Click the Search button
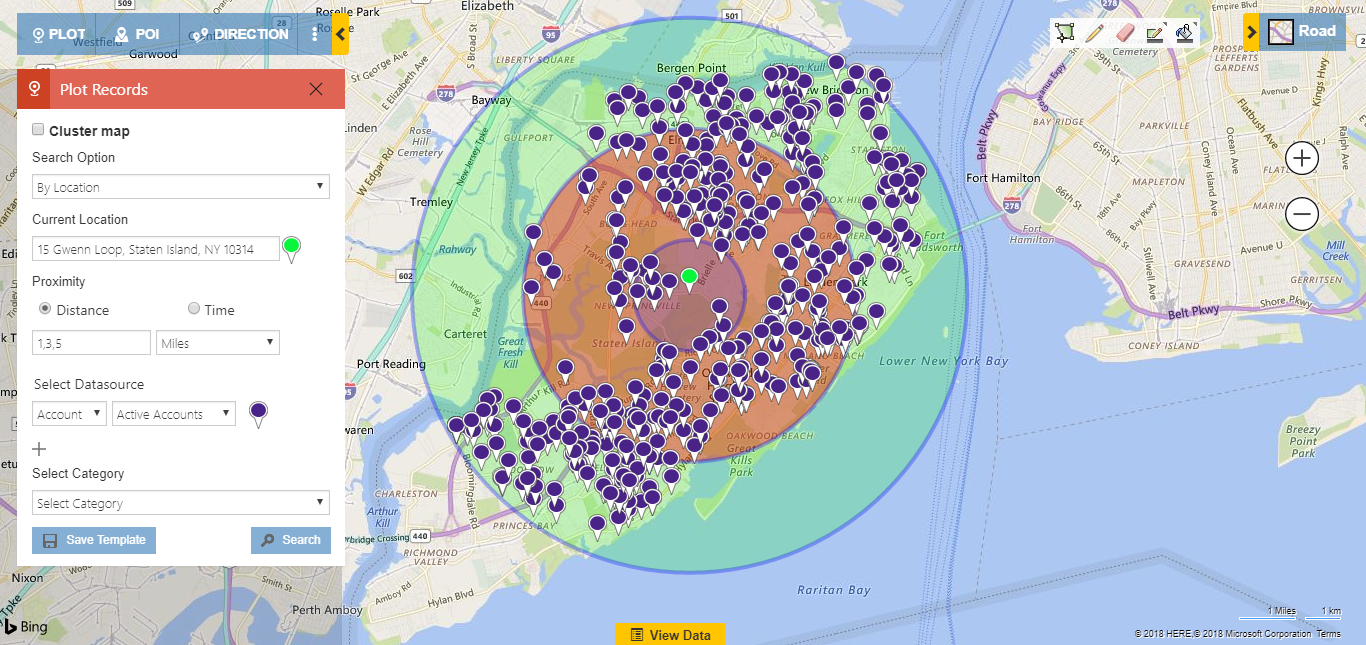This screenshot has height=645, width=1366. 291,540
